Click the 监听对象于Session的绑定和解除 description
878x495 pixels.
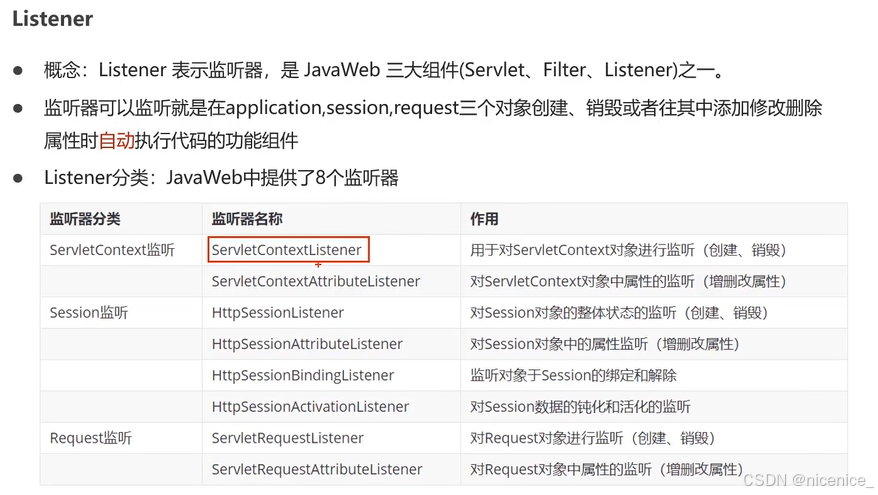(573, 375)
